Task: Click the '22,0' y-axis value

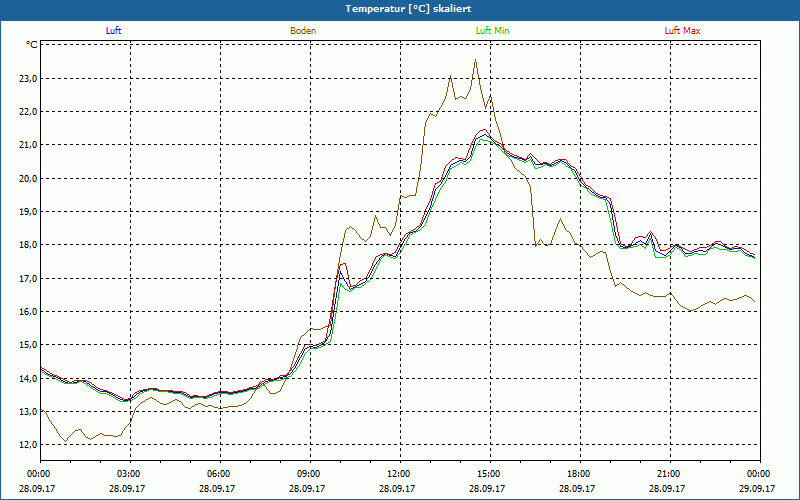Action: pos(28,112)
